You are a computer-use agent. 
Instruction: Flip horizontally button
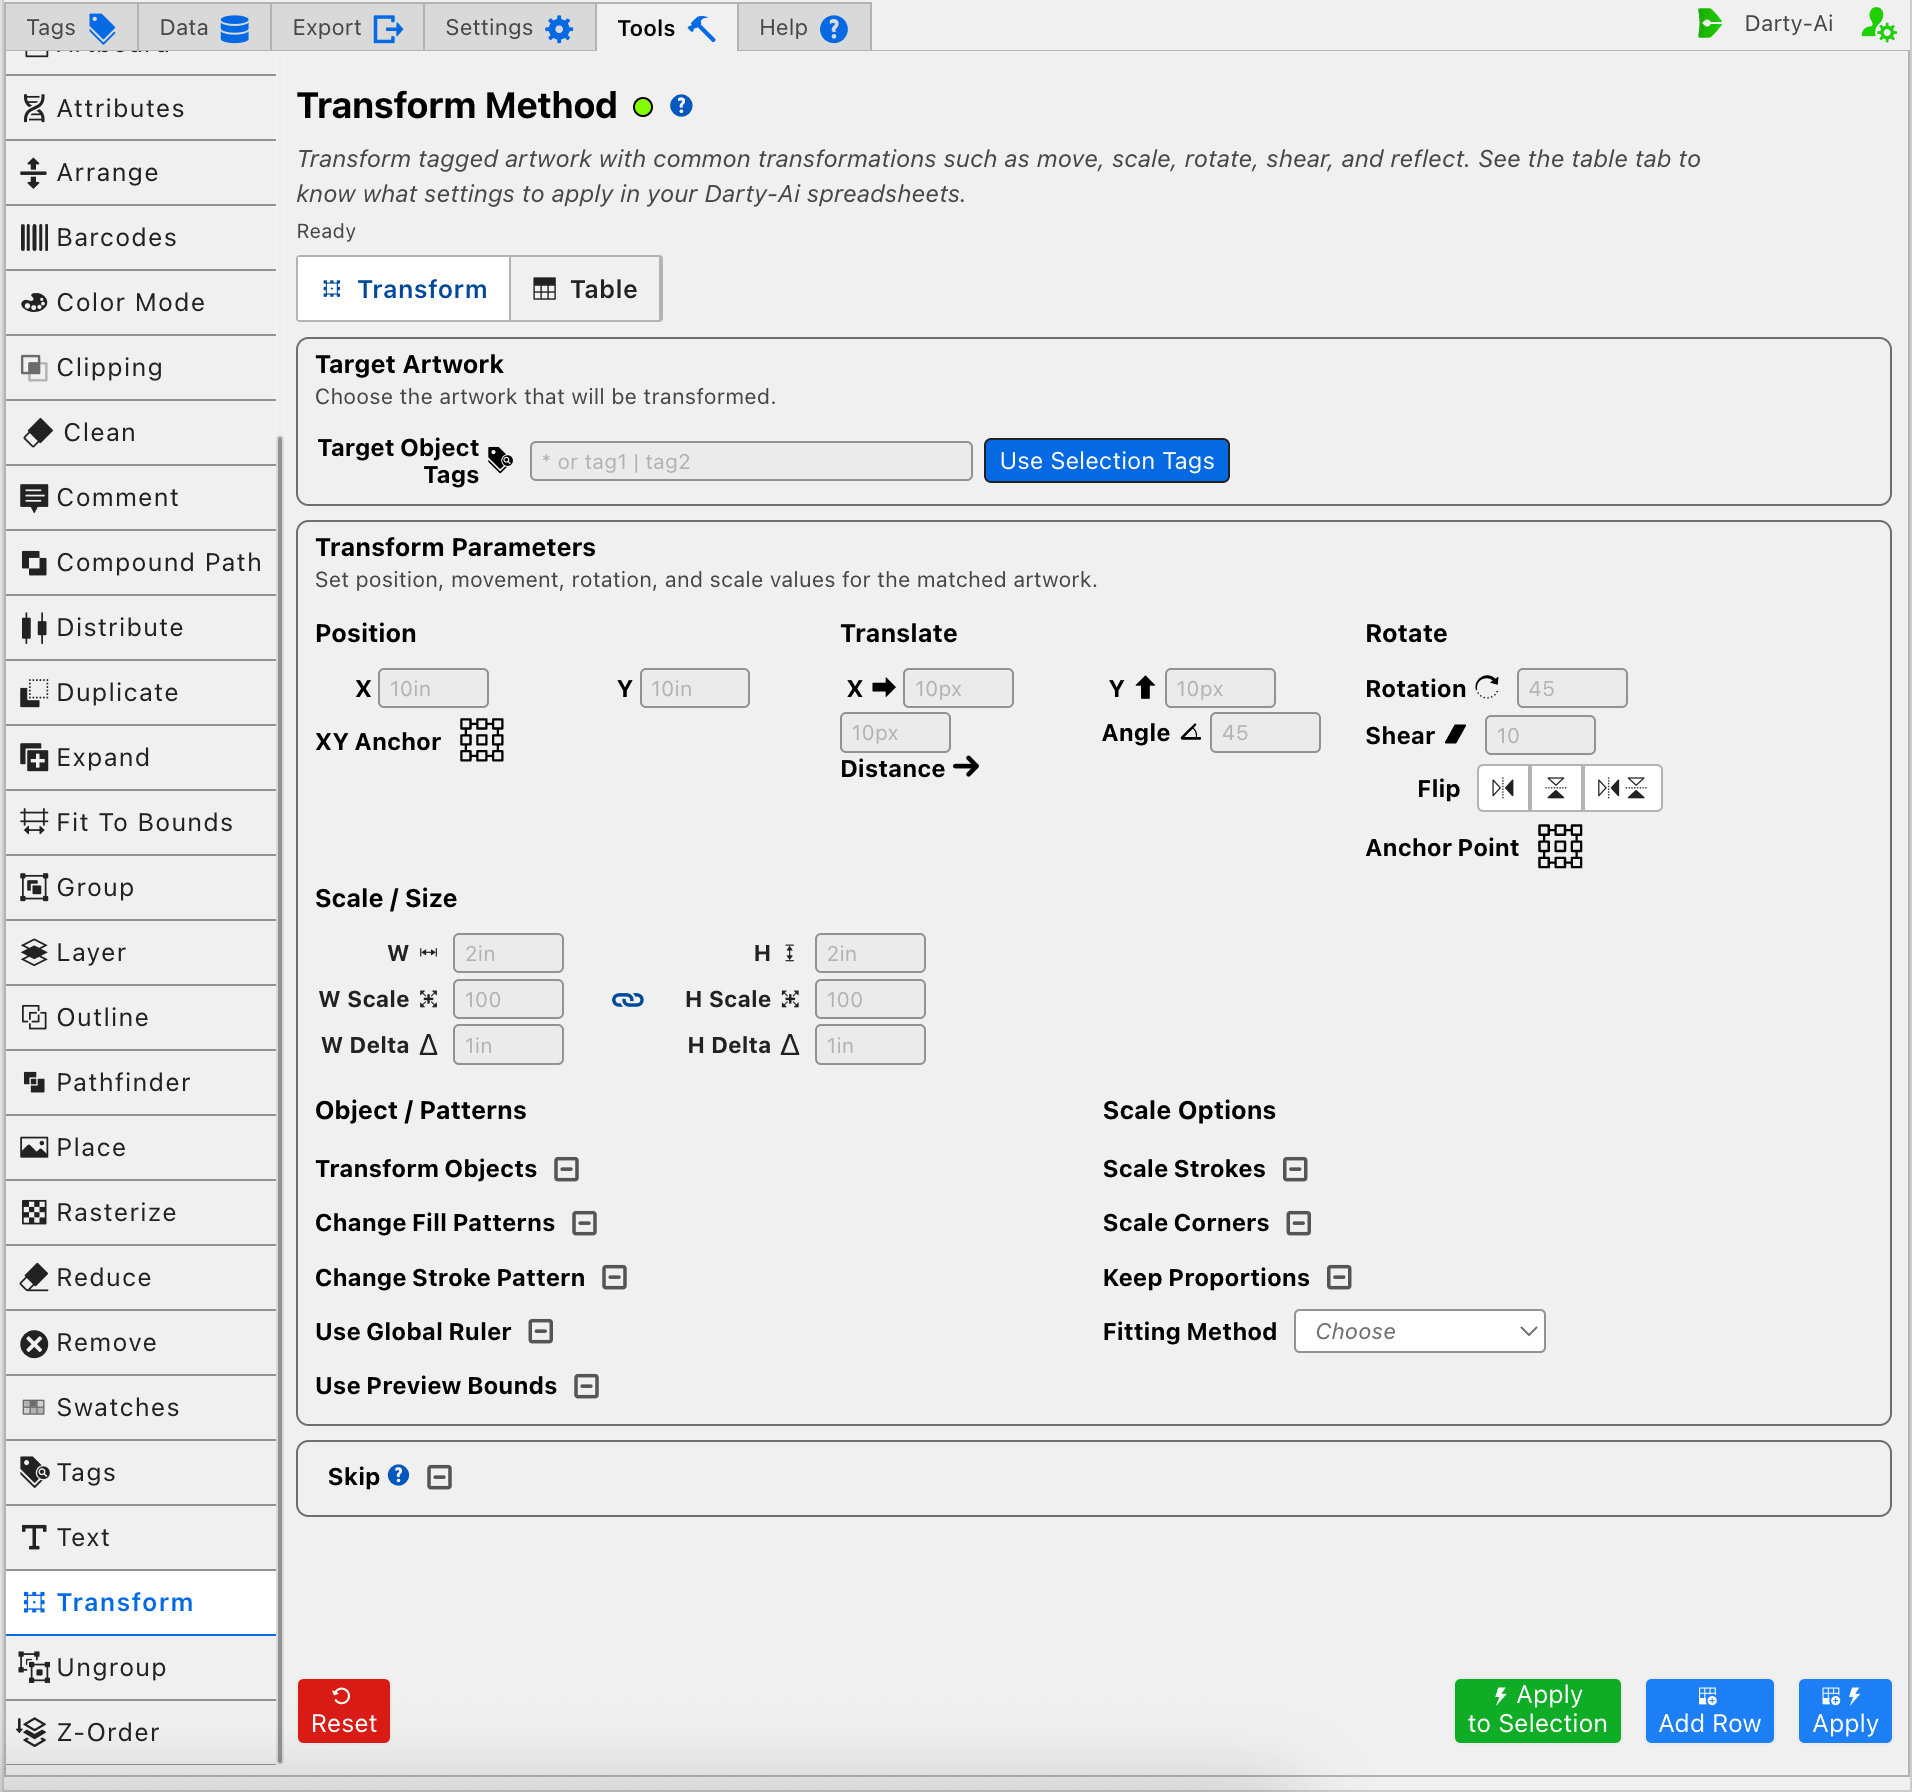pos(1503,788)
